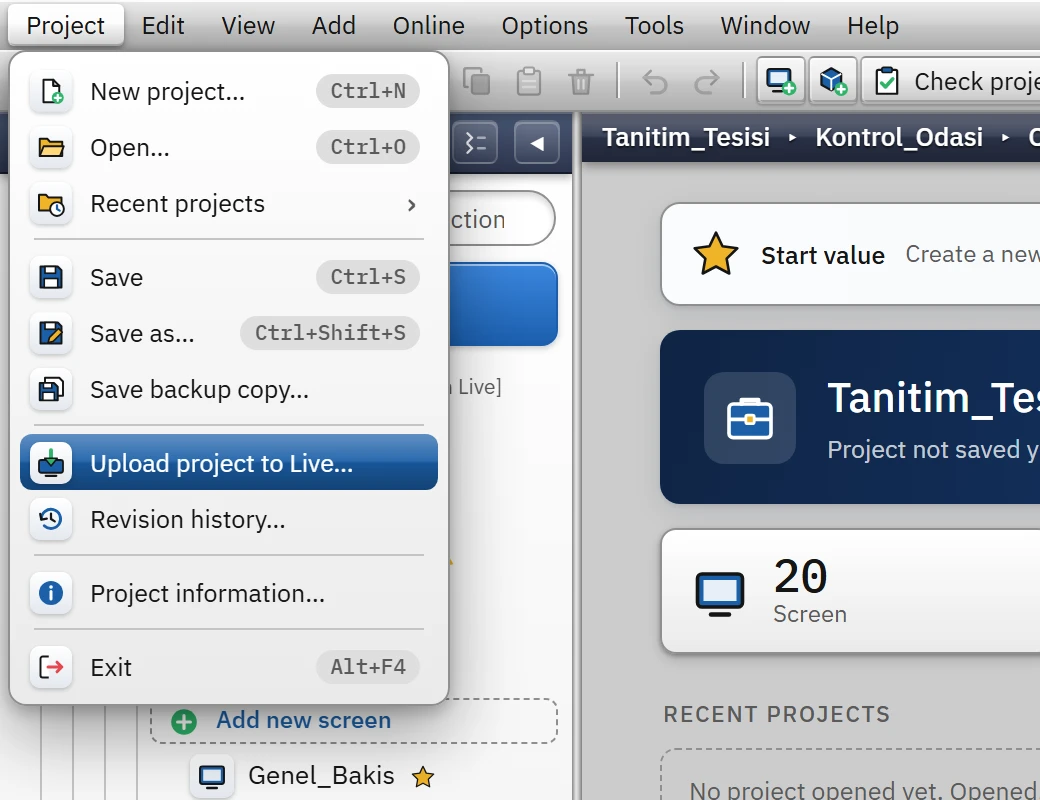Click the Genel_Bakis start star
This screenshot has height=800, width=1040.
click(x=422, y=776)
